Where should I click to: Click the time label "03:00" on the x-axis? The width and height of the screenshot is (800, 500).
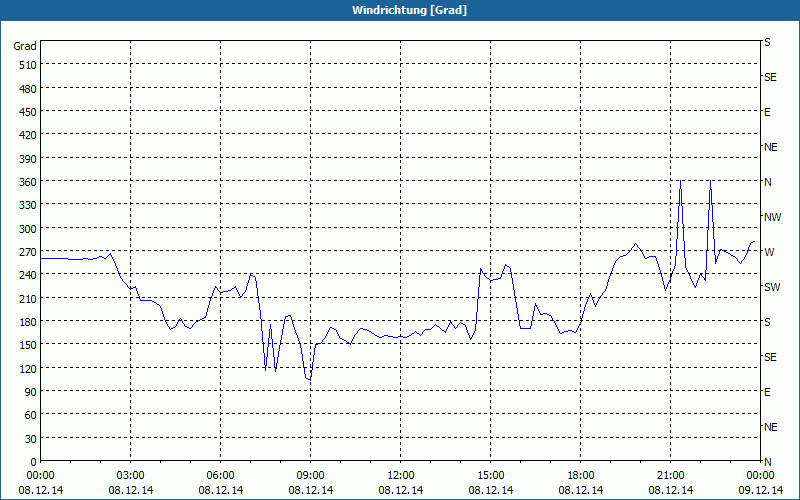point(131,476)
